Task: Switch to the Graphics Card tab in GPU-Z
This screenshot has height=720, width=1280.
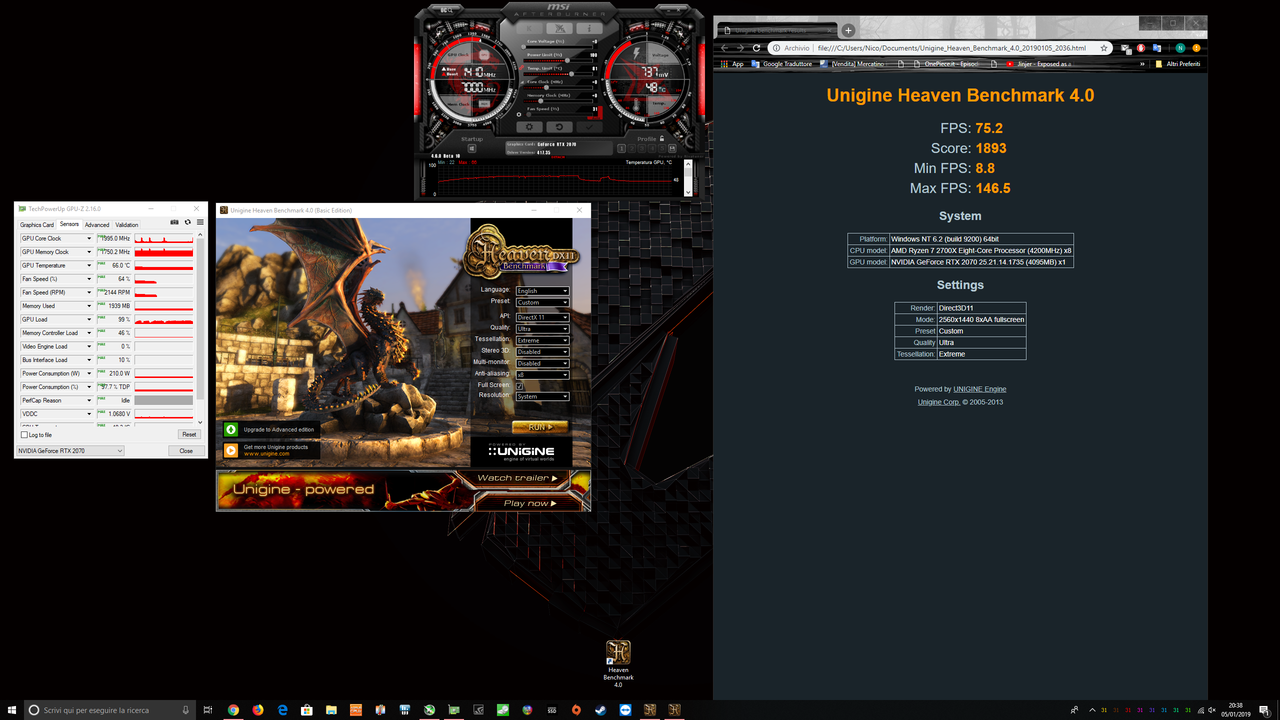Action: 37,225
